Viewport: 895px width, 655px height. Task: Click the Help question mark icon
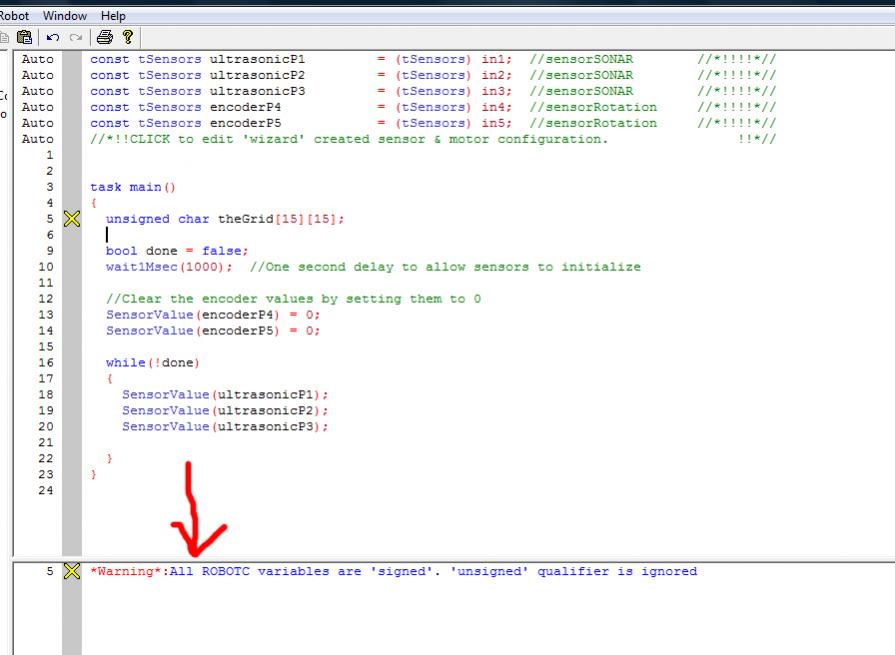point(128,38)
